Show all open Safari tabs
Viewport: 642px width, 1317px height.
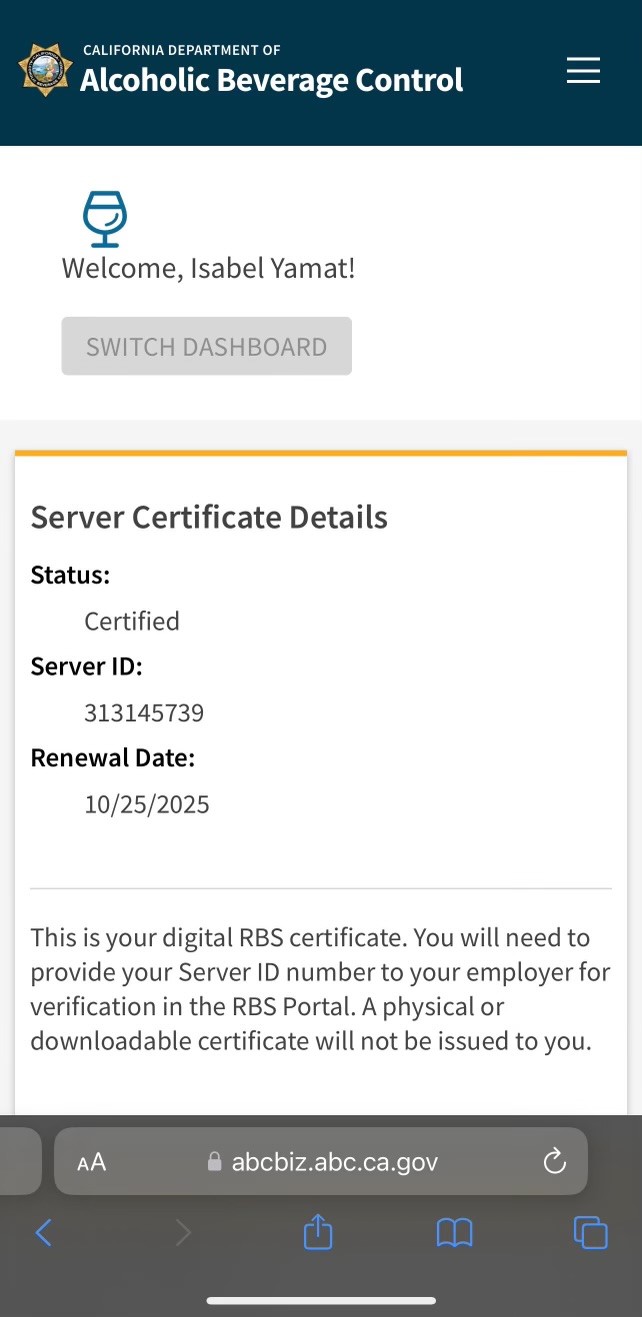coord(590,1233)
